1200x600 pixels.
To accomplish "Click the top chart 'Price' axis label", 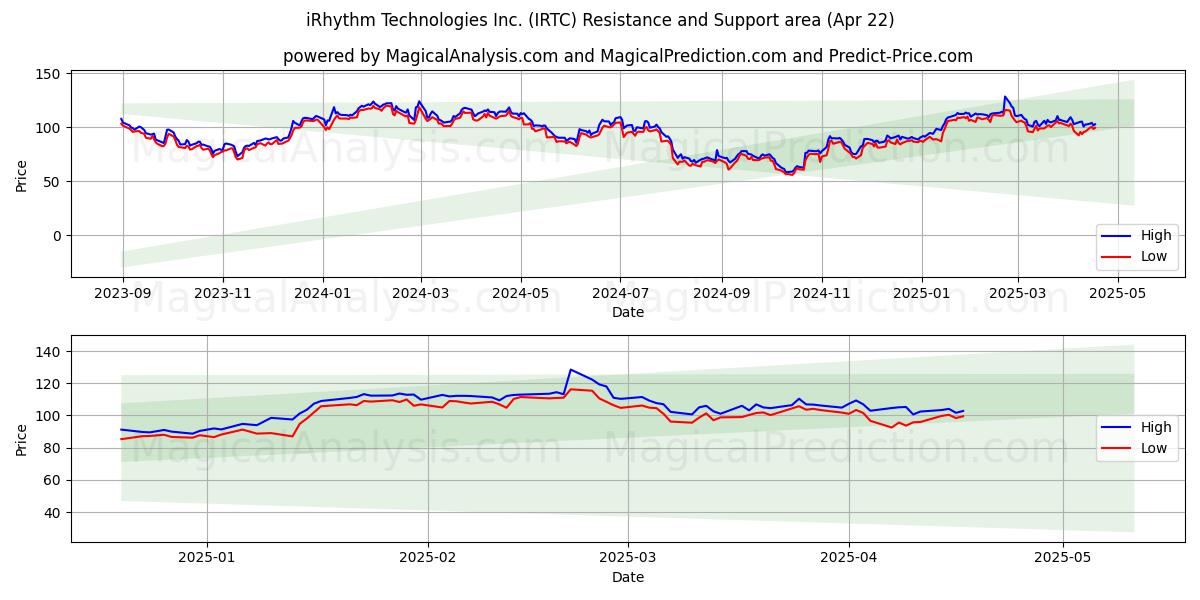I will (x=22, y=174).
